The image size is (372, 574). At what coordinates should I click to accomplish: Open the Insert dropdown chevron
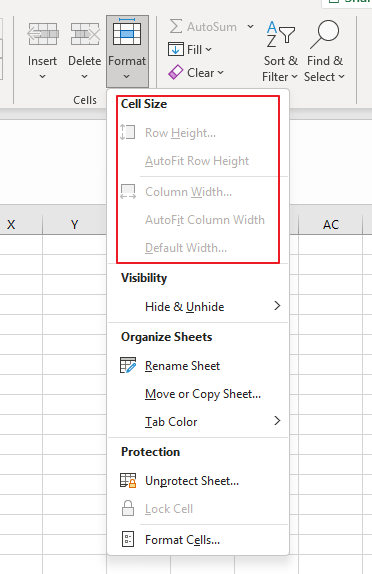(x=42, y=77)
